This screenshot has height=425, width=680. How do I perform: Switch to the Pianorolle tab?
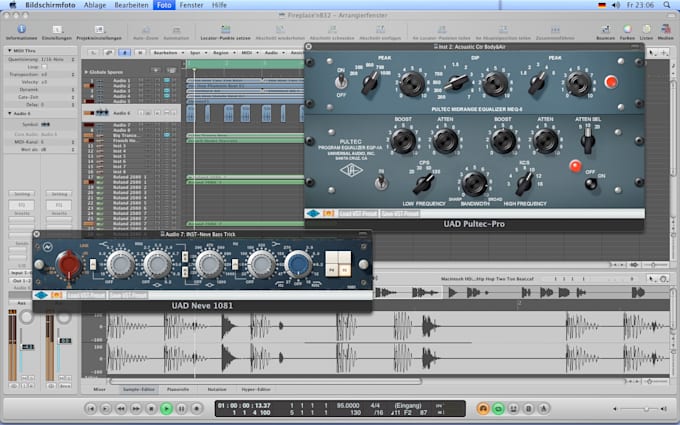(x=178, y=389)
